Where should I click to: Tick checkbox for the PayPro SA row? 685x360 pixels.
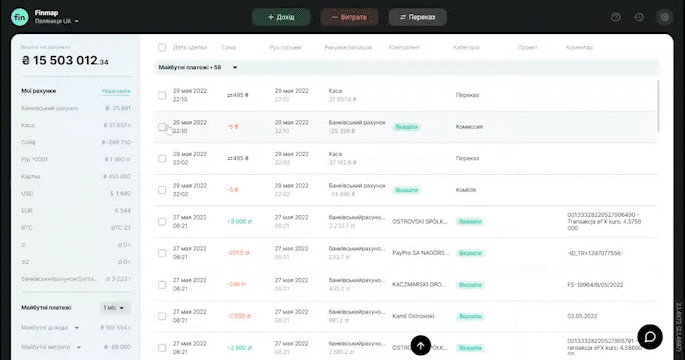pos(162,253)
